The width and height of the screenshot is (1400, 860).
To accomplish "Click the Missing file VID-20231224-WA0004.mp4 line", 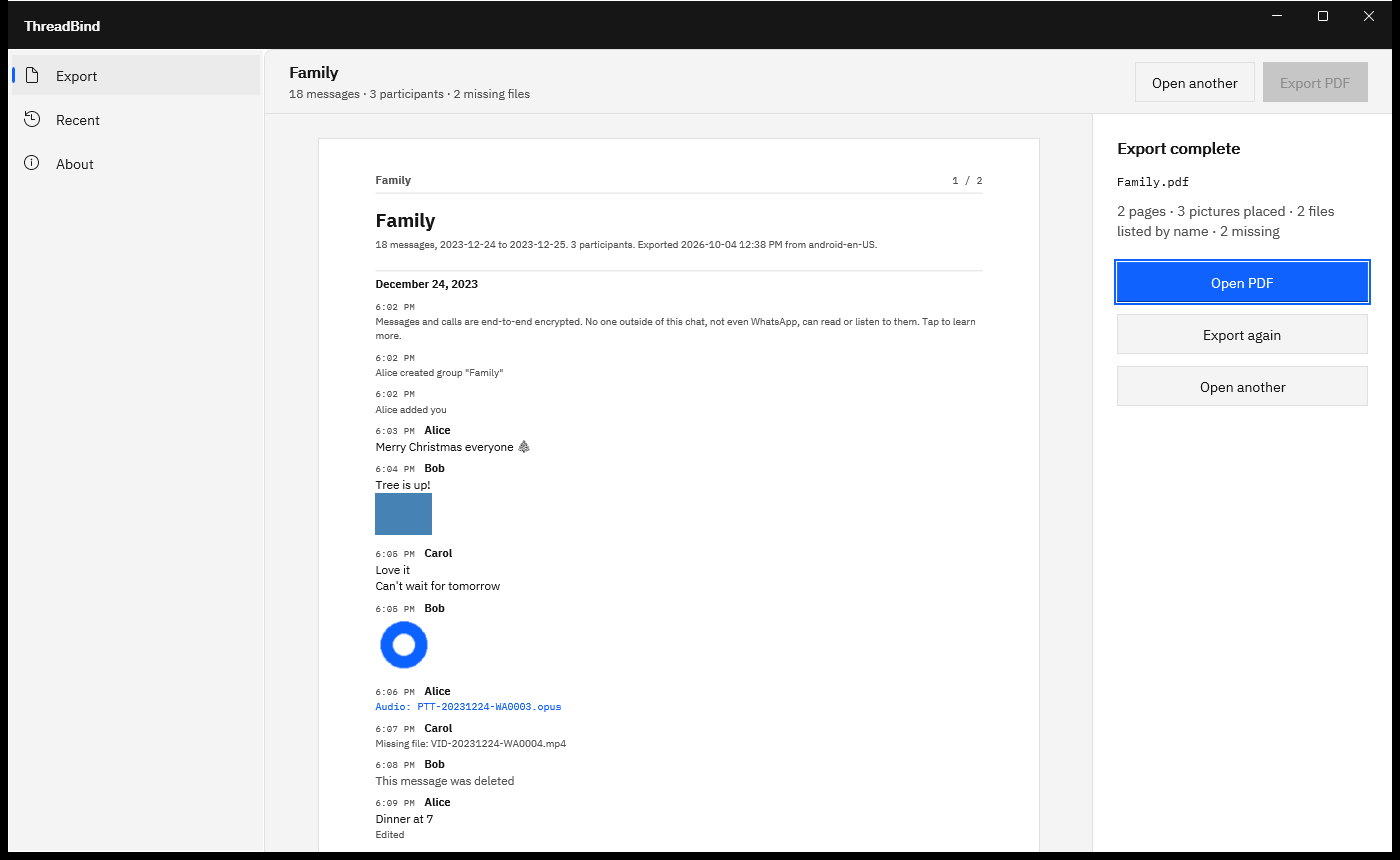I will tap(471, 744).
